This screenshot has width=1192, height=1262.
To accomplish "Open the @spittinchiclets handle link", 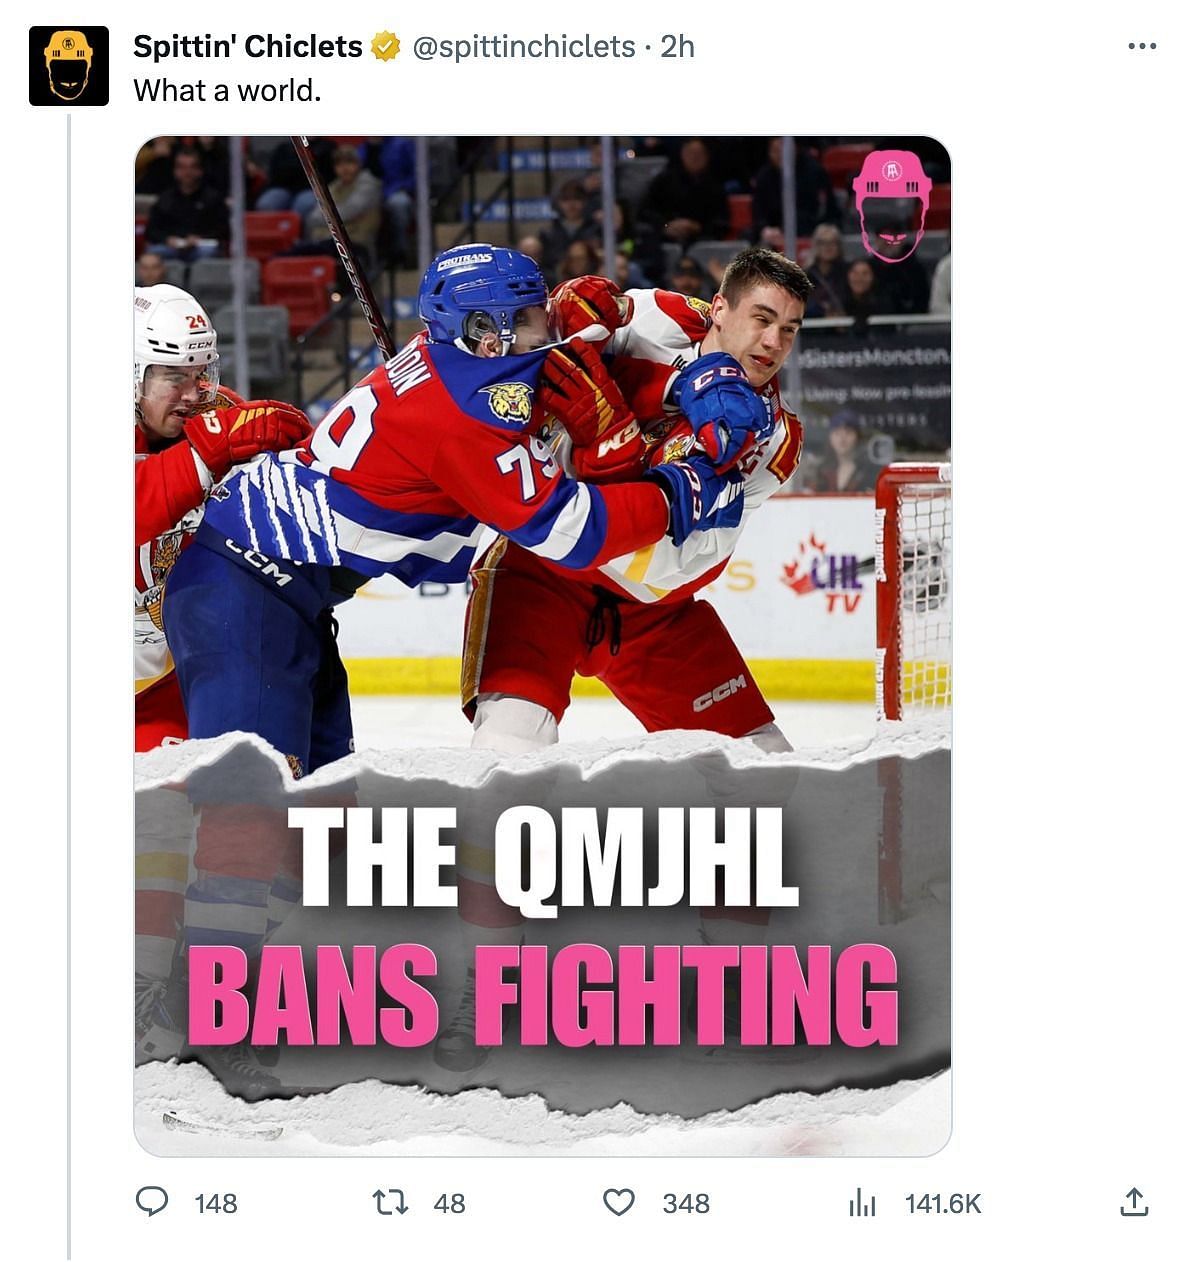I will [523, 47].
